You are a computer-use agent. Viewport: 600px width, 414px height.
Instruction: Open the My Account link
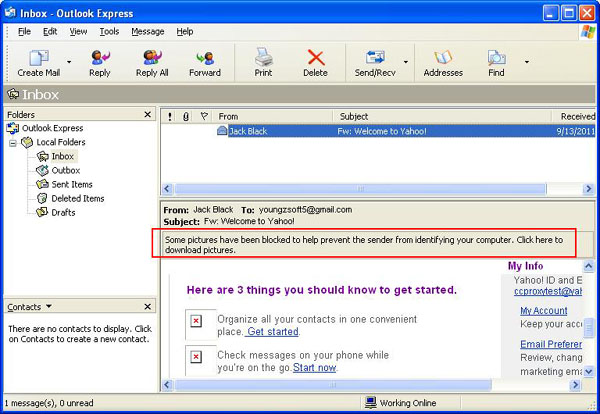pyautogui.click(x=544, y=311)
